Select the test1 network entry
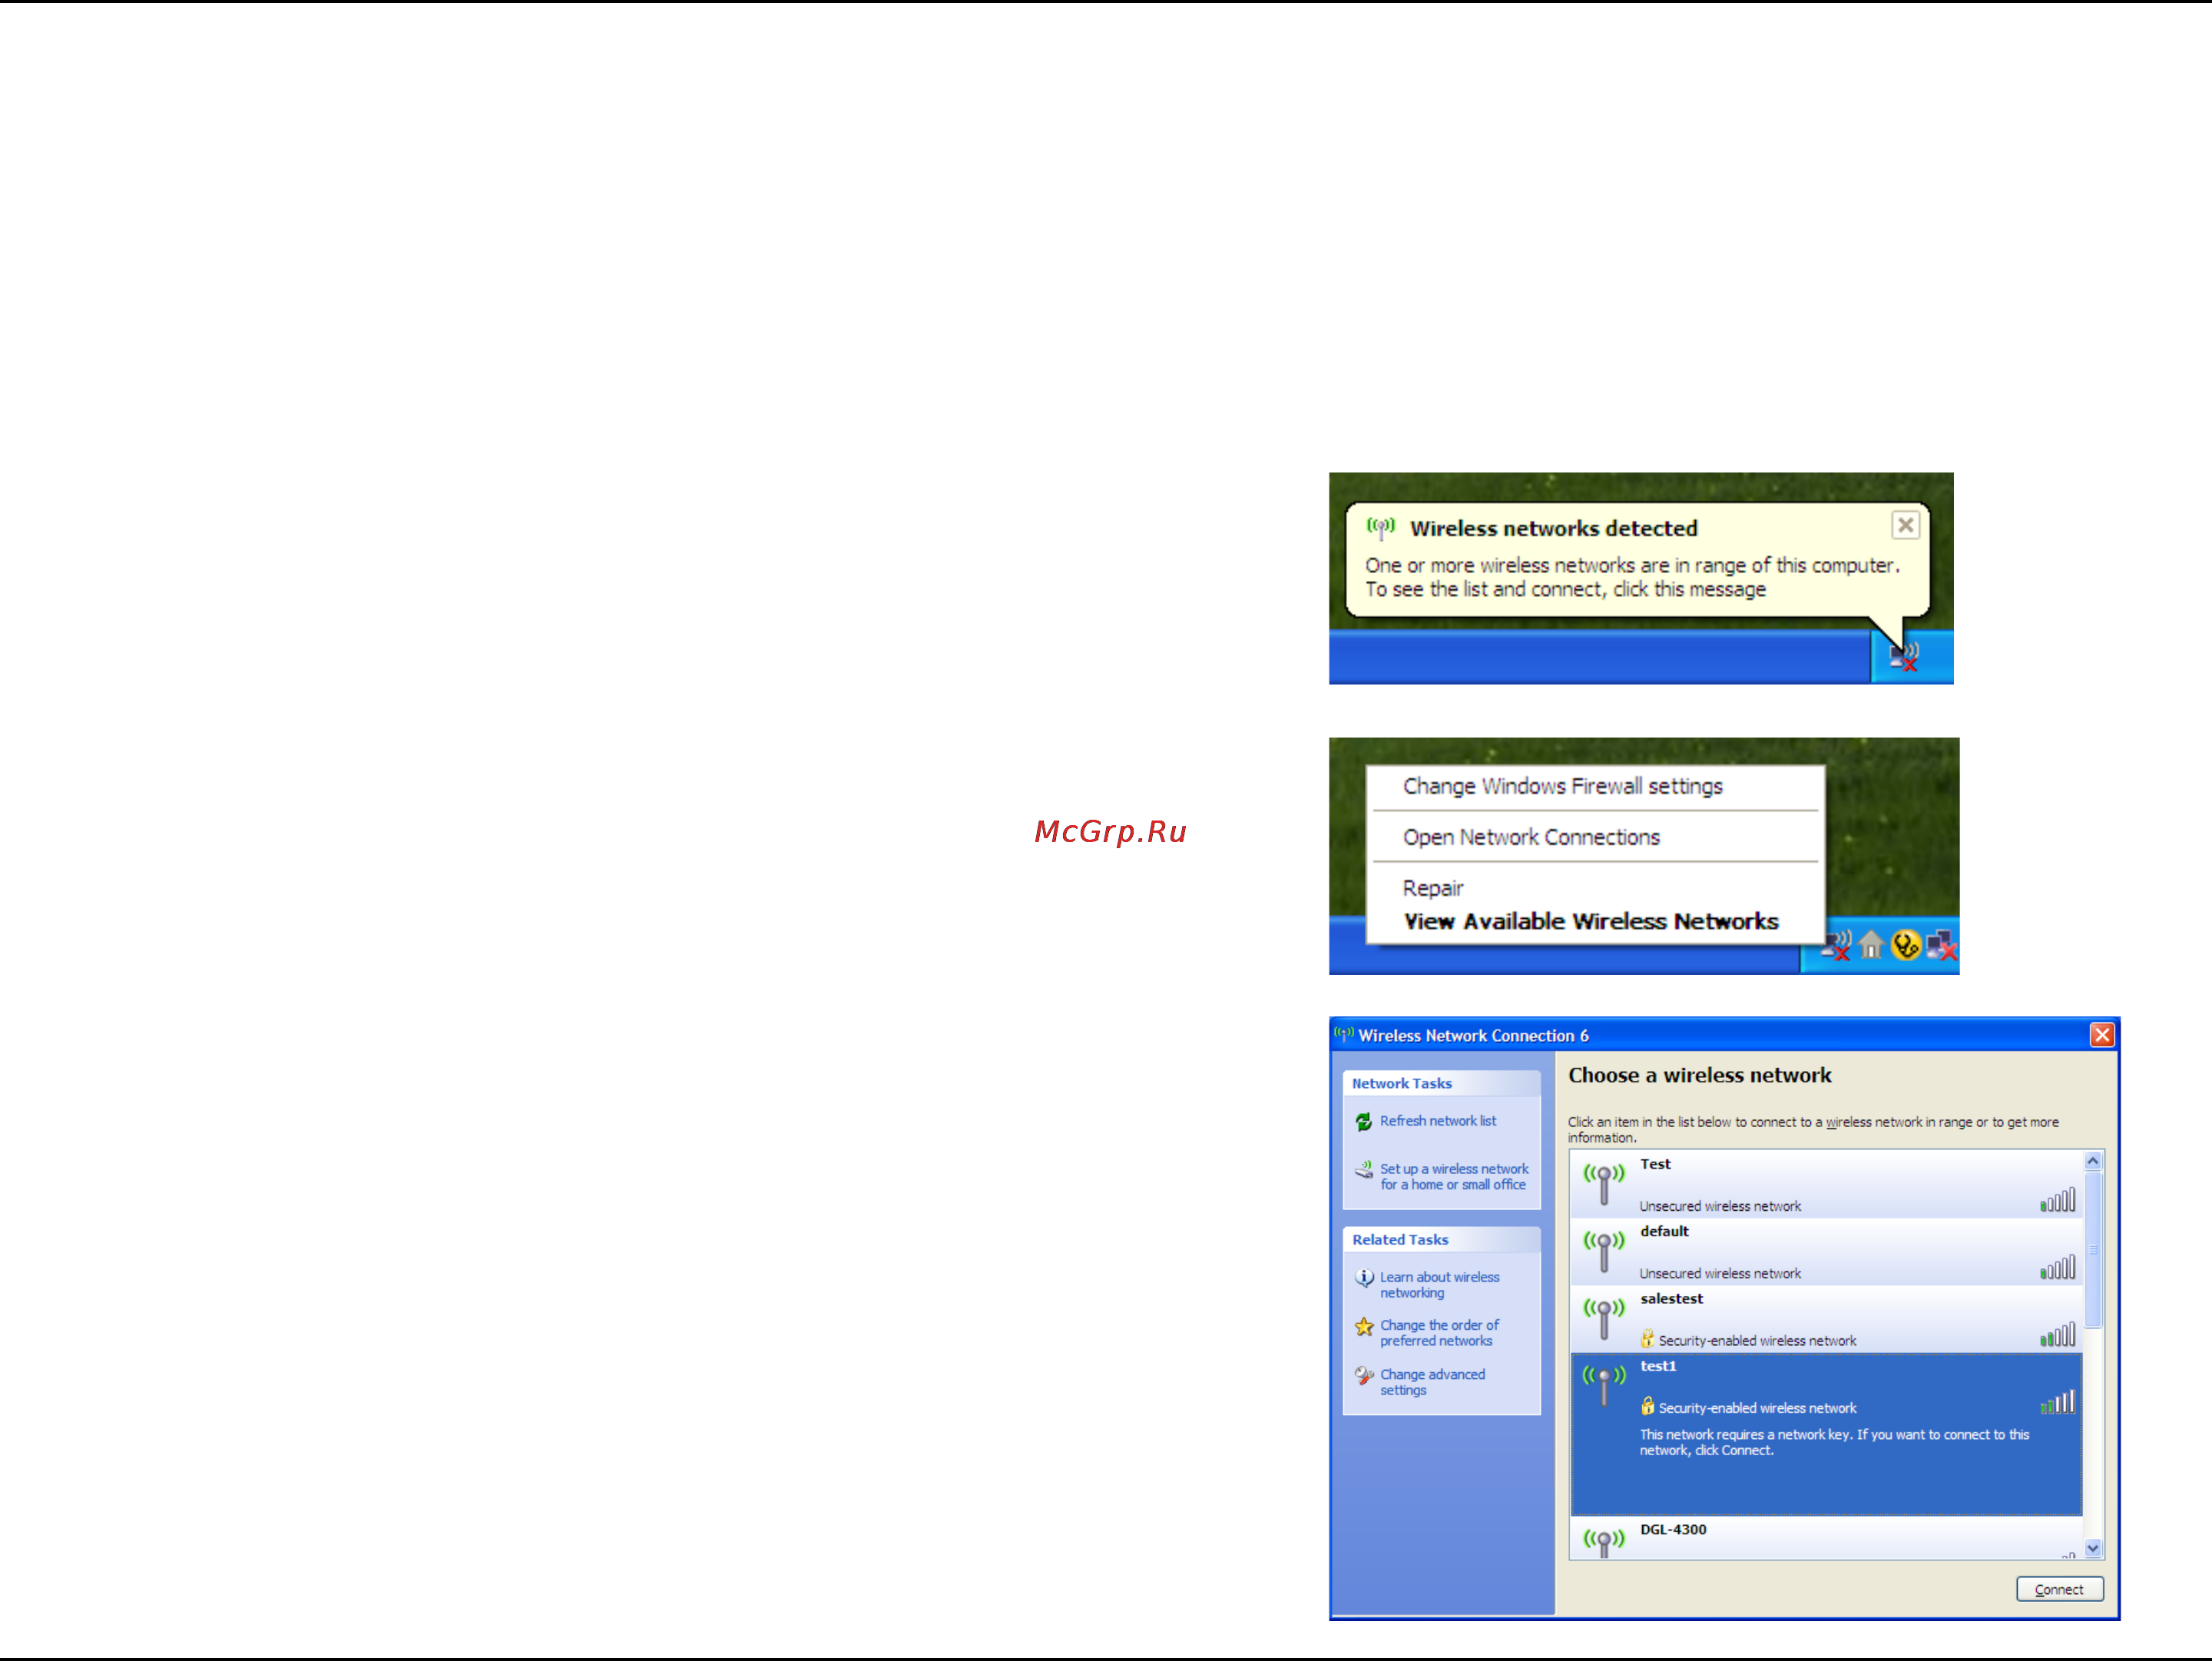The height and width of the screenshot is (1661, 2212). tap(1826, 1434)
